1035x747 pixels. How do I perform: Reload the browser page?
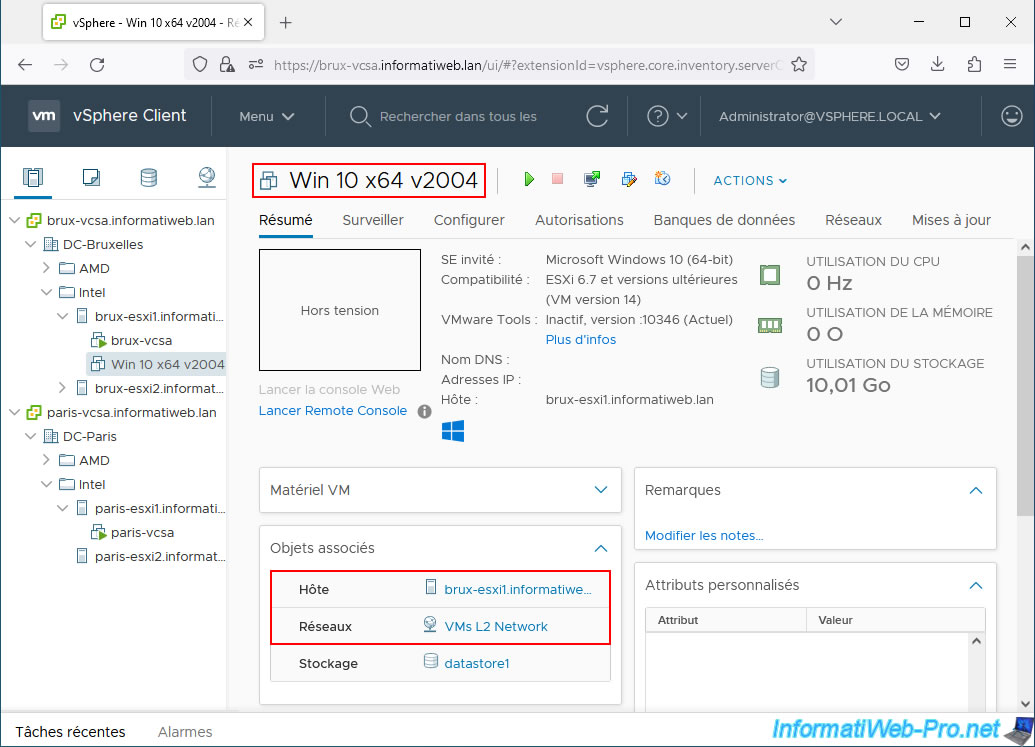pyautogui.click(x=97, y=65)
